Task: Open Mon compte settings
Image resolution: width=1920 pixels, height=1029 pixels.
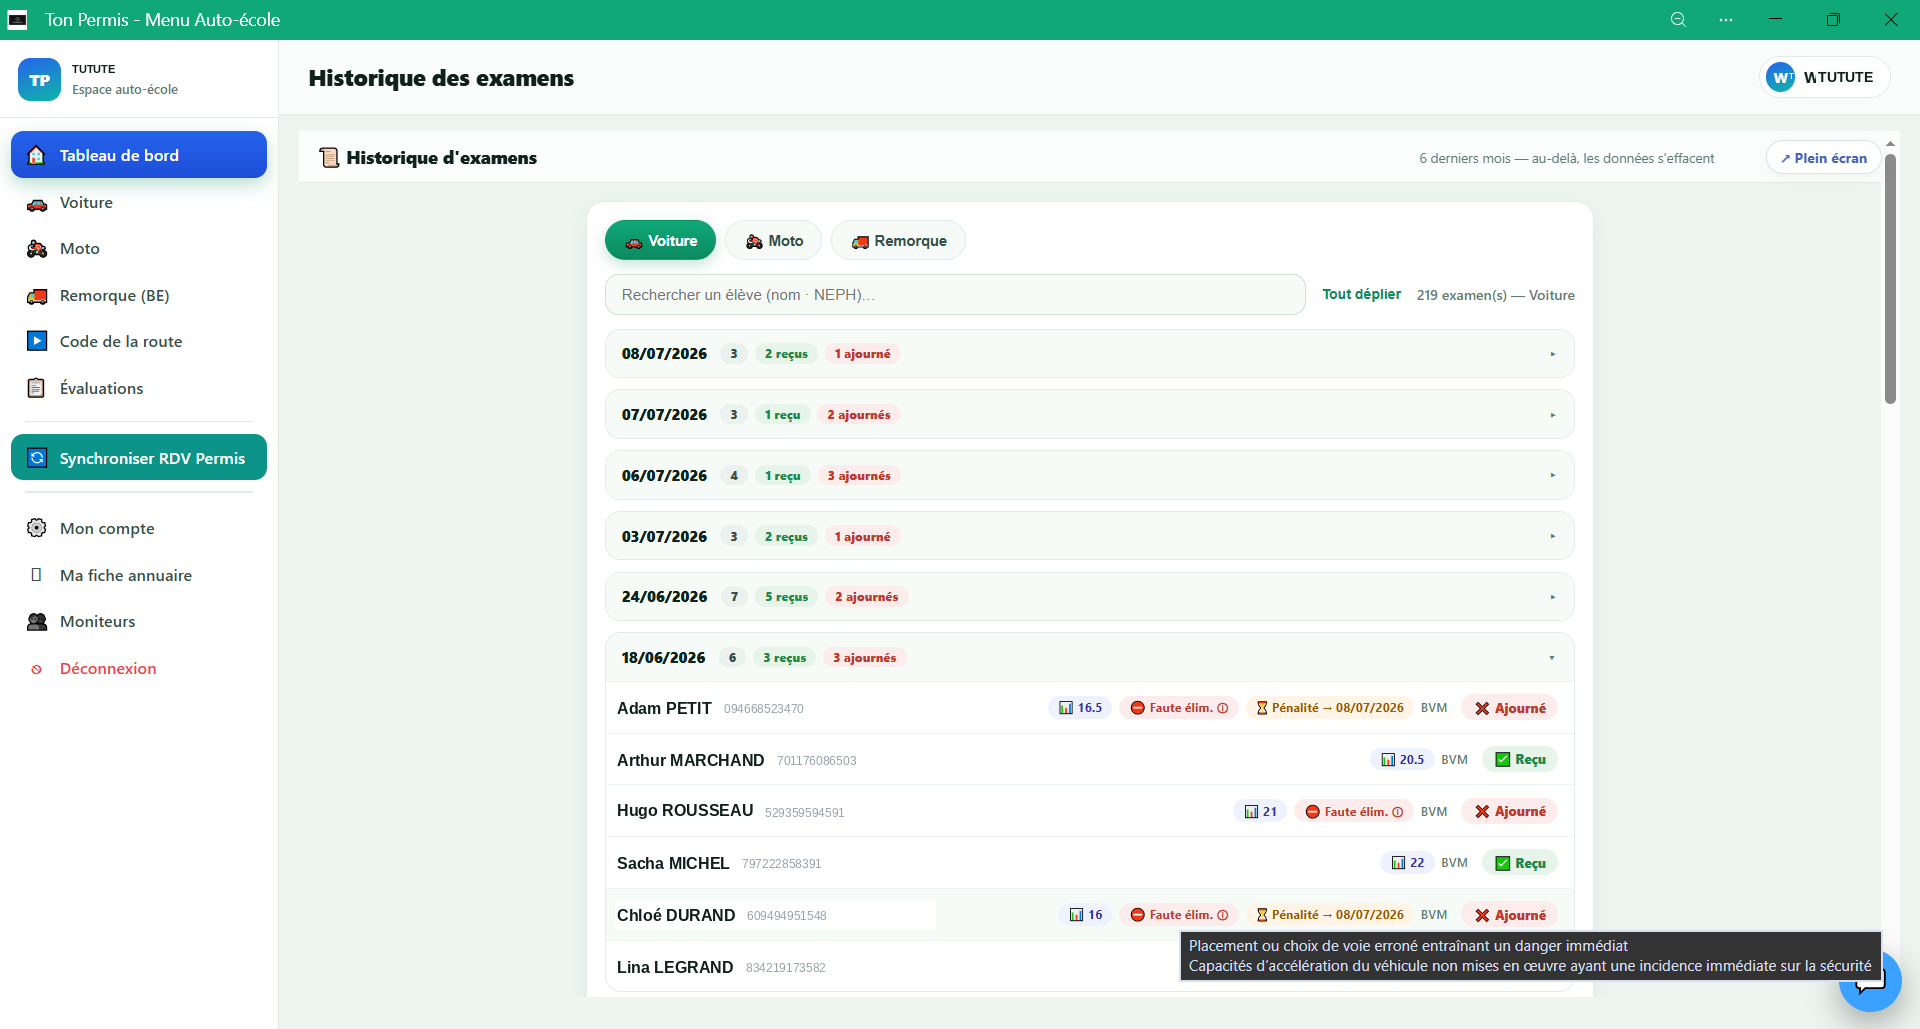Action: (x=139, y=528)
